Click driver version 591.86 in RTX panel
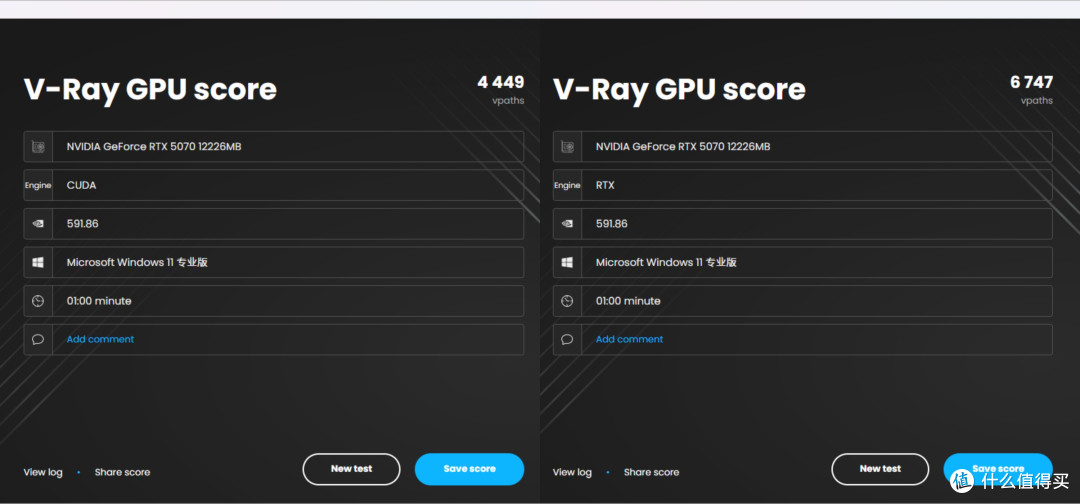The width and height of the screenshot is (1080, 504). [x=612, y=224]
